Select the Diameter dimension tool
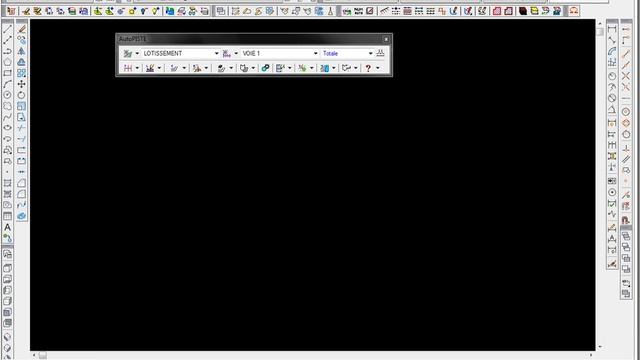Viewport: 640px width, 360px height. click(x=612, y=98)
